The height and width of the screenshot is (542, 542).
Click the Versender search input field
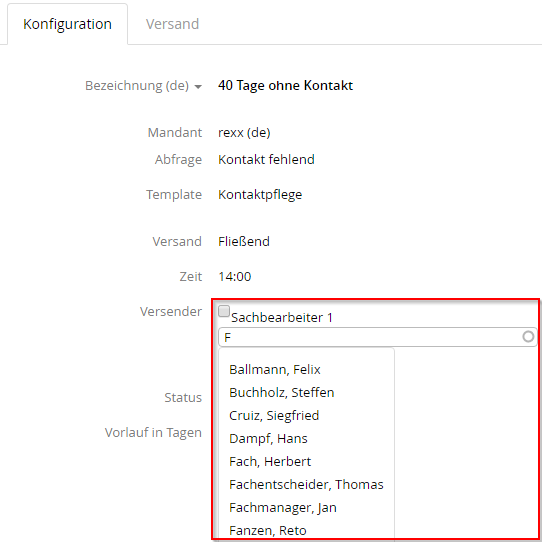tap(377, 337)
